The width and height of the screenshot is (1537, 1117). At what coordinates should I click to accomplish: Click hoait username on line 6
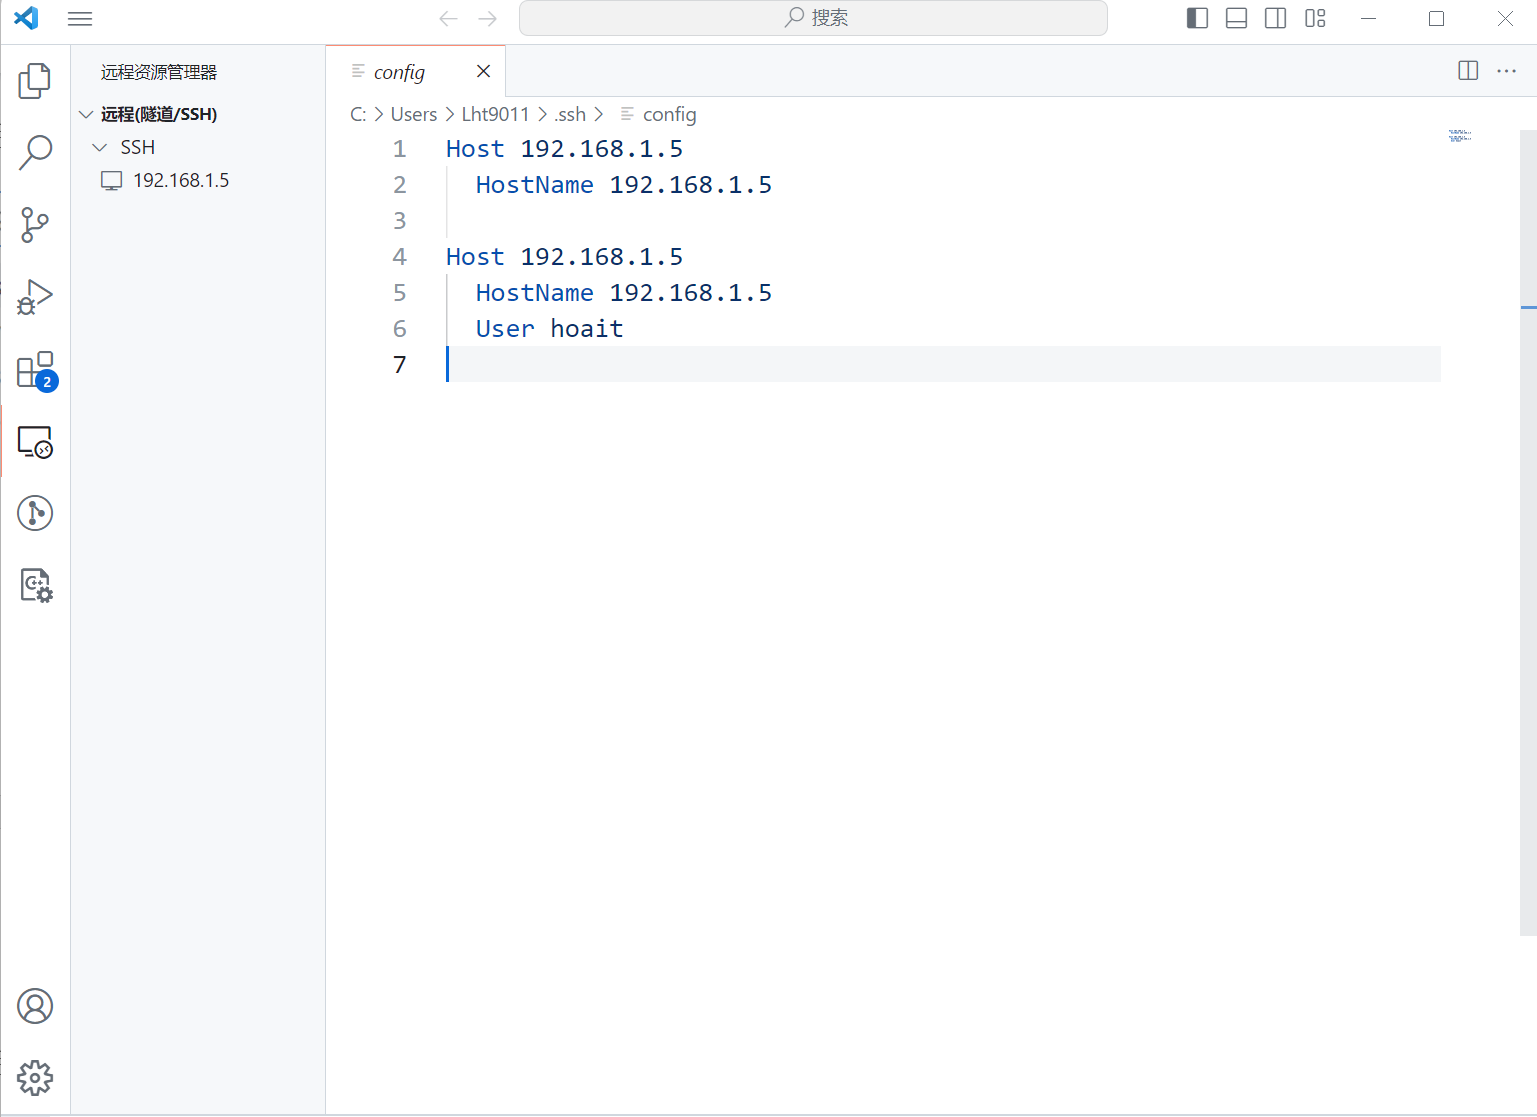coord(587,329)
